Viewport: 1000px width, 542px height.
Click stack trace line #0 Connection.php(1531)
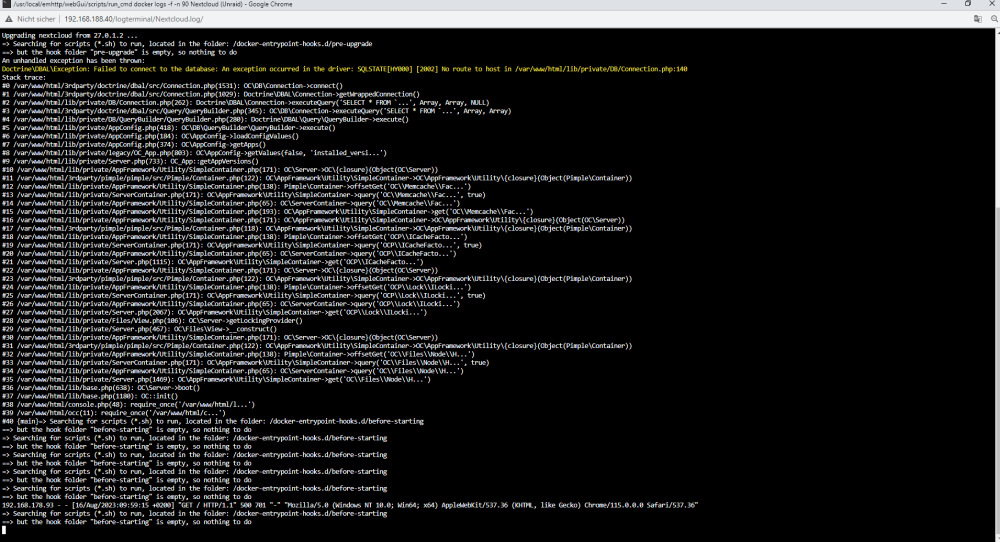pyautogui.click(x=172, y=85)
